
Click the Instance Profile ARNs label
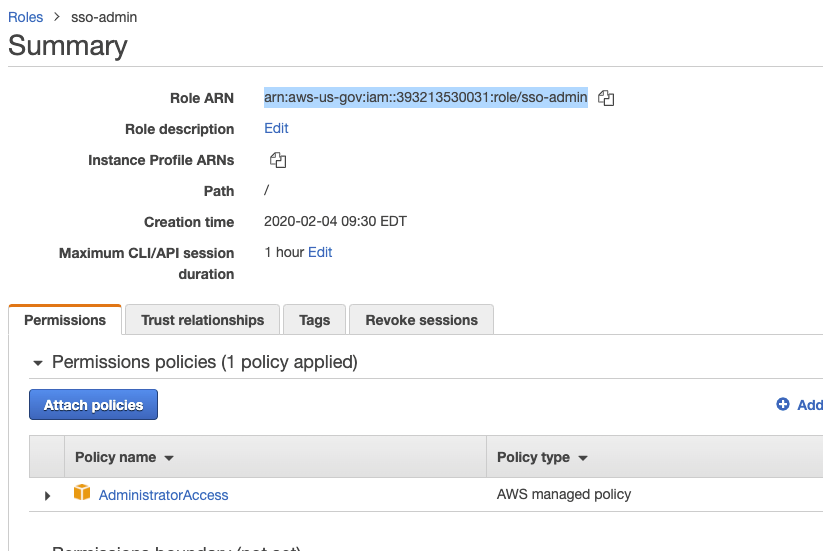pyautogui.click(x=161, y=160)
